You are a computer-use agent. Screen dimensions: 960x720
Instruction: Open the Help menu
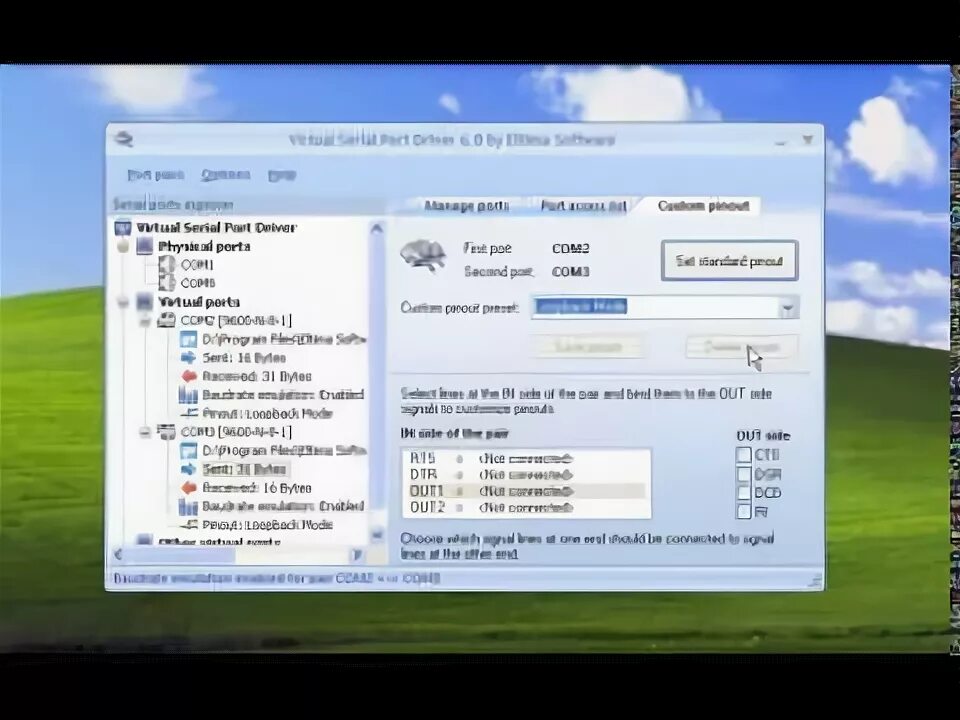point(282,176)
